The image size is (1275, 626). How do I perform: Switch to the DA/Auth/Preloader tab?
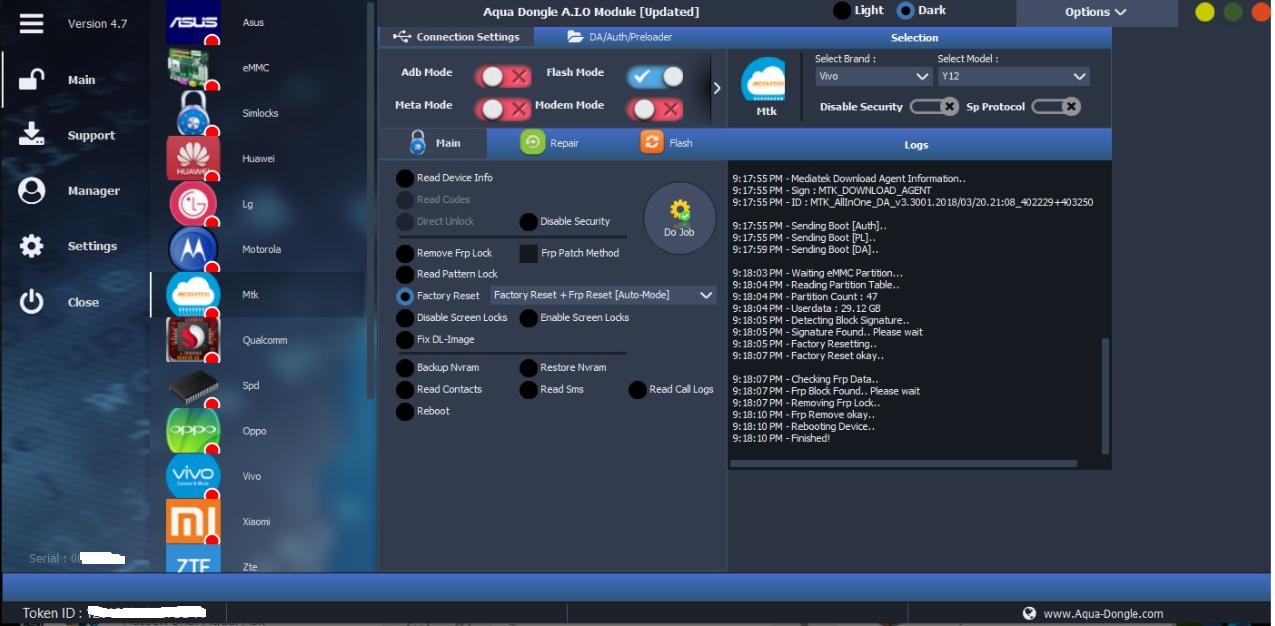(x=620, y=37)
